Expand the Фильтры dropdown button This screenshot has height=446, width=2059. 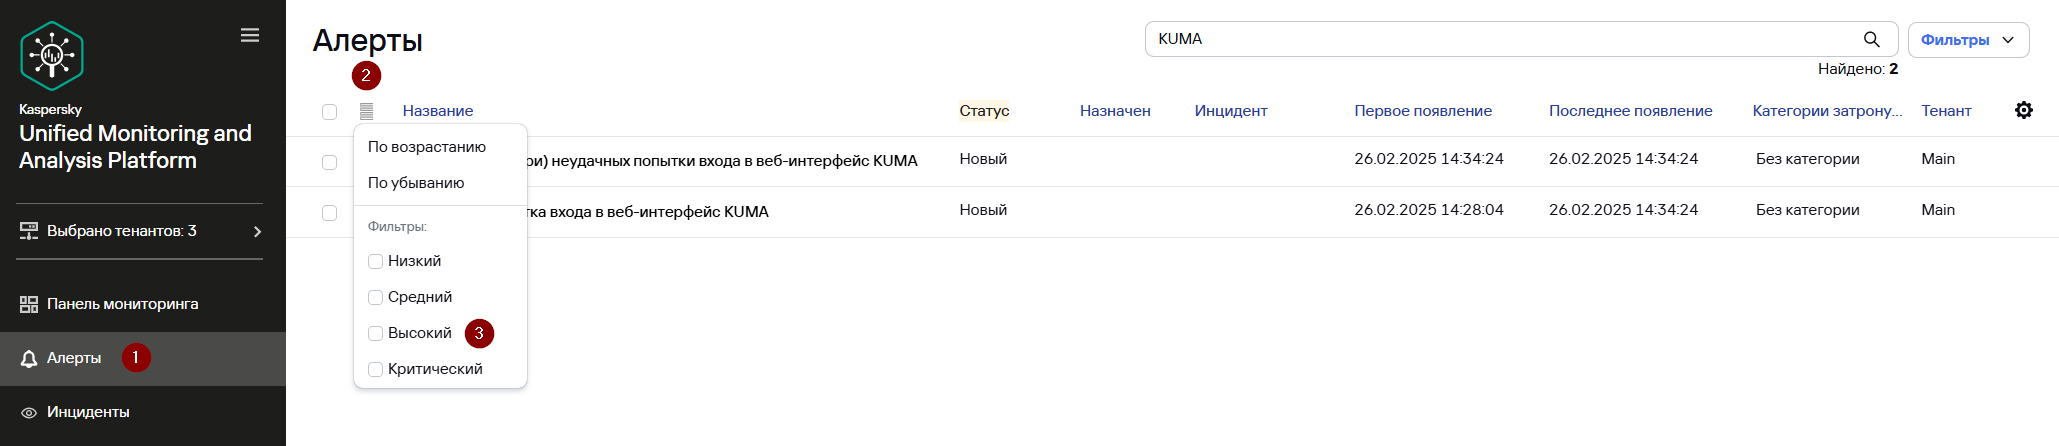pyautogui.click(x=1968, y=40)
